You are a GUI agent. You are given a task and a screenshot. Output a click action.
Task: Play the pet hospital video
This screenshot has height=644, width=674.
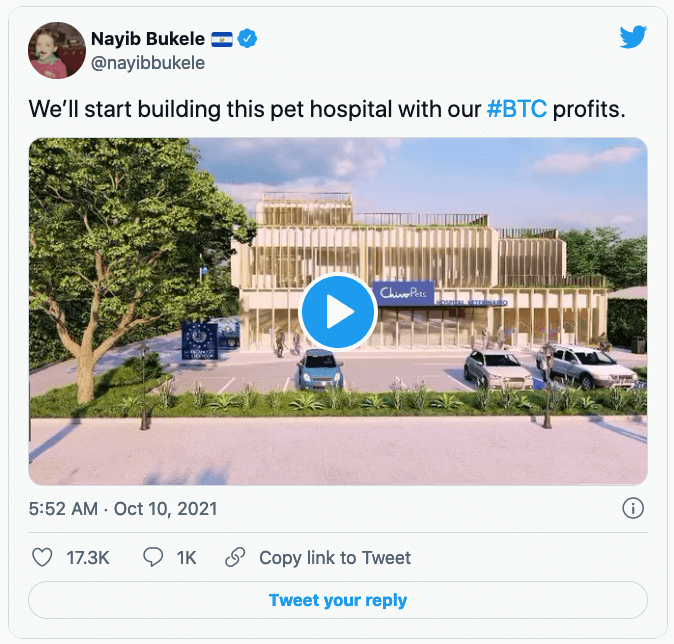coord(338,311)
